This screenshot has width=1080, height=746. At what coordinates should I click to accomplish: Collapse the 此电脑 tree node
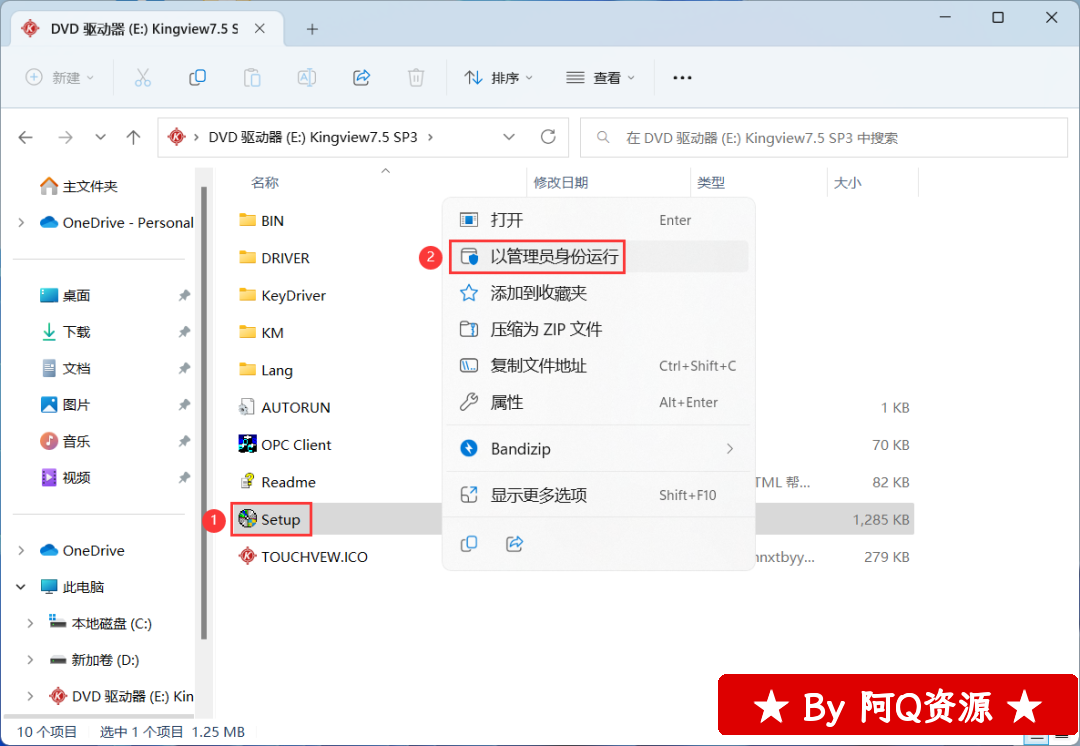tap(21, 587)
